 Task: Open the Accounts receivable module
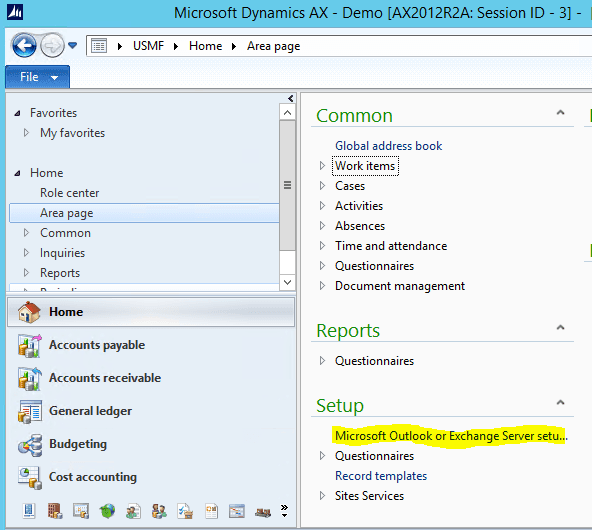click(x=151, y=378)
